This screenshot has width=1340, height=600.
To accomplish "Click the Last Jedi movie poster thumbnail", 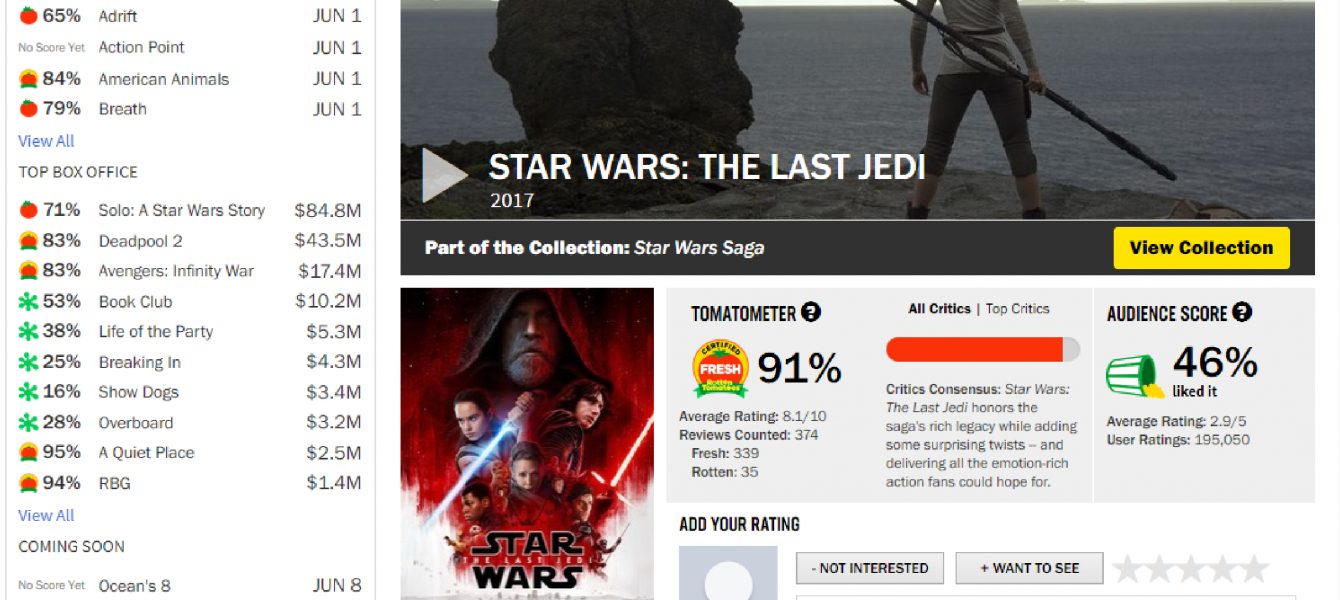I will [x=527, y=444].
